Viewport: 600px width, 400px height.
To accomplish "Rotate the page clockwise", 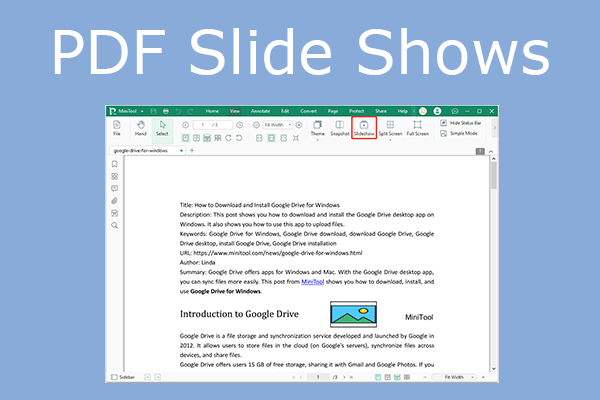I will pos(228,138).
